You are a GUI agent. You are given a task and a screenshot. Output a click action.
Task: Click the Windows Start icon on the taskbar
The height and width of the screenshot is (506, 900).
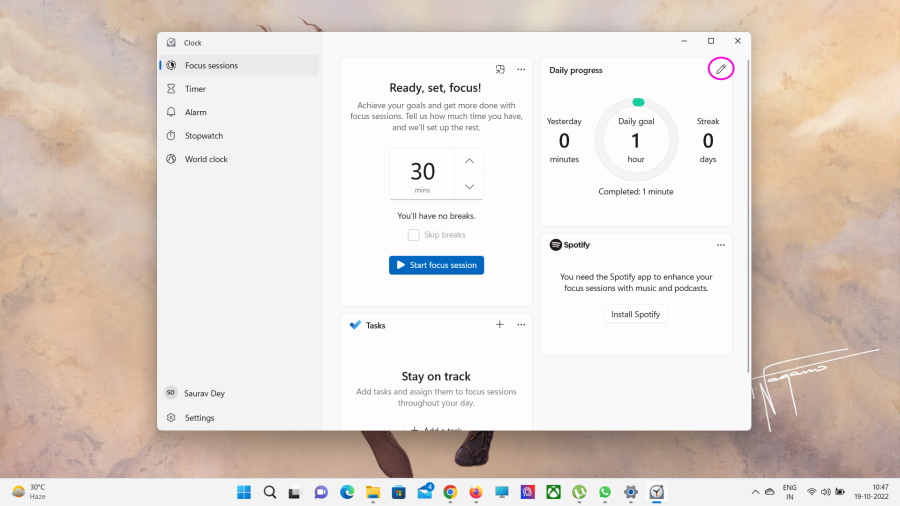244,492
